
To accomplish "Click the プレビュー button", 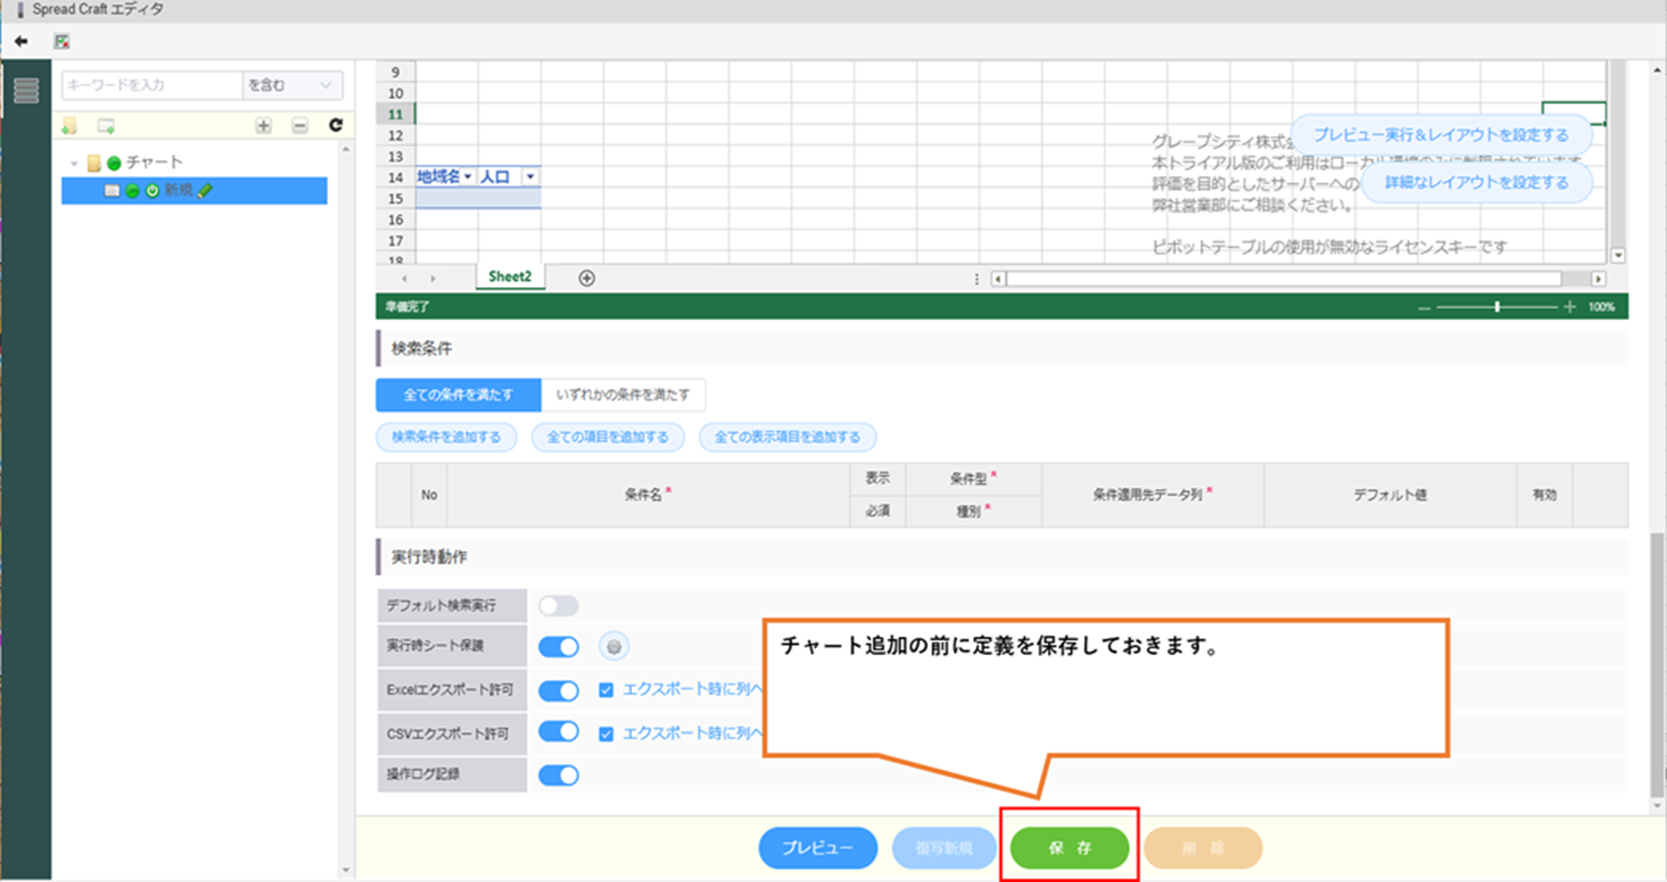I will click(x=817, y=848).
